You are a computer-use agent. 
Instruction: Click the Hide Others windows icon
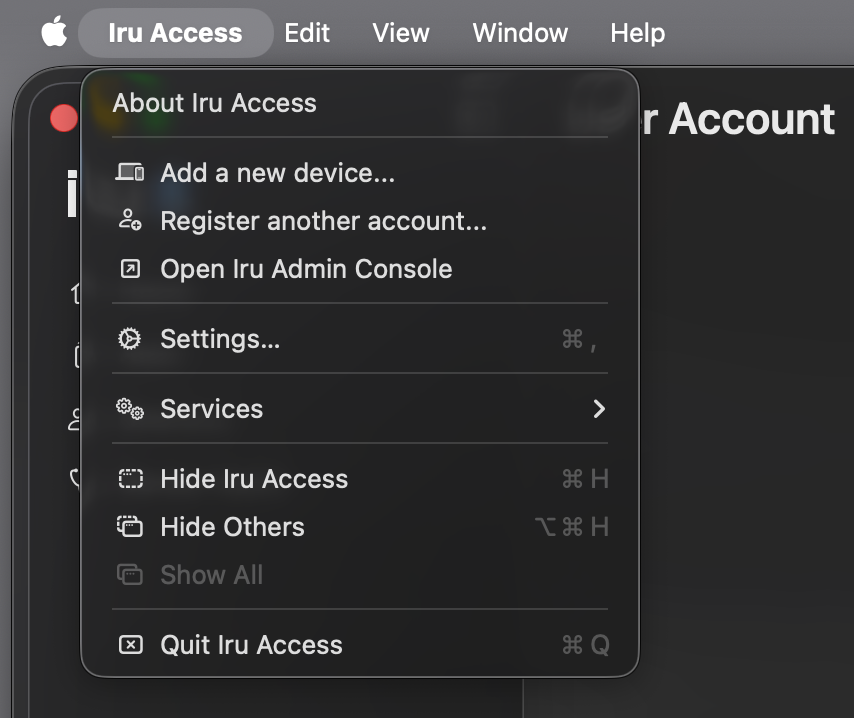pos(130,527)
